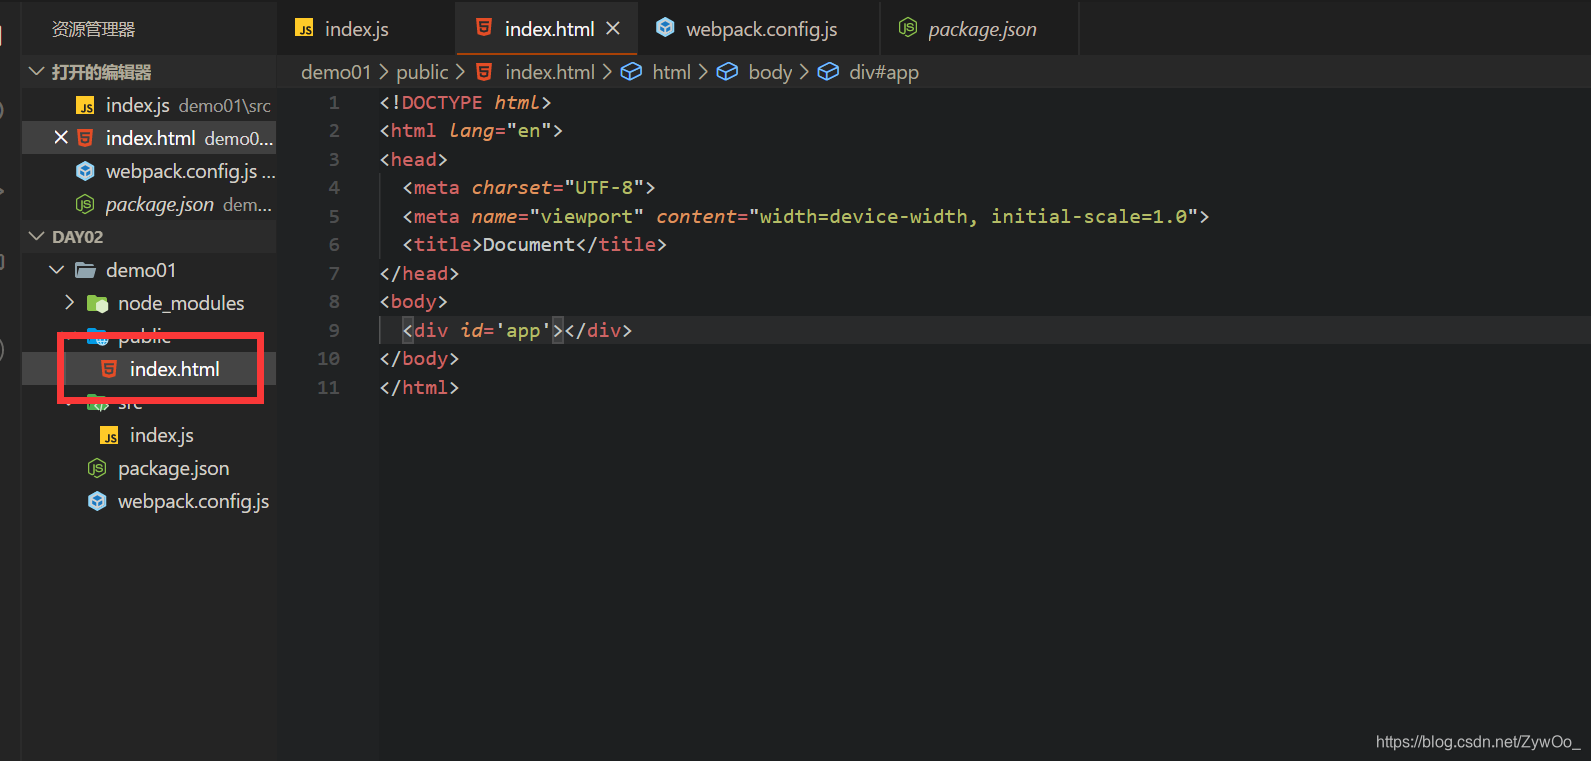Click the closing </html> tag line
Image resolution: width=1591 pixels, height=761 pixels.
(x=419, y=387)
